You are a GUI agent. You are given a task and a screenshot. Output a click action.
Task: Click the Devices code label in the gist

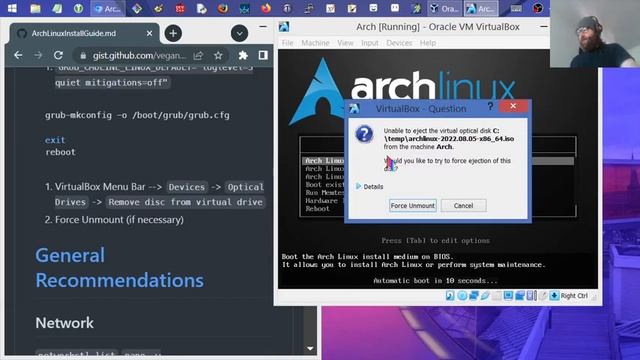(x=187, y=187)
